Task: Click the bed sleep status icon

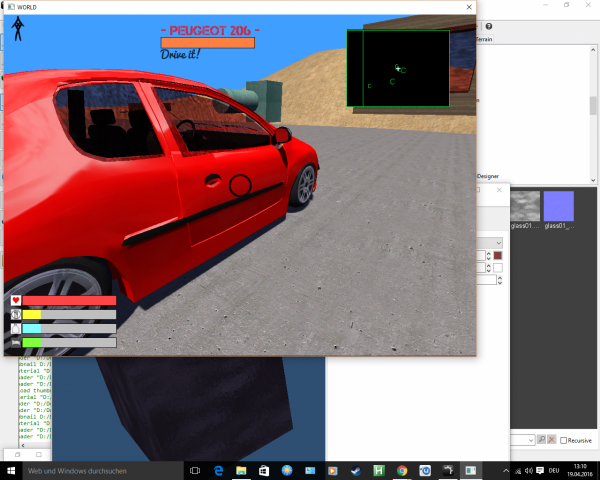Action: click(x=16, y=342)
